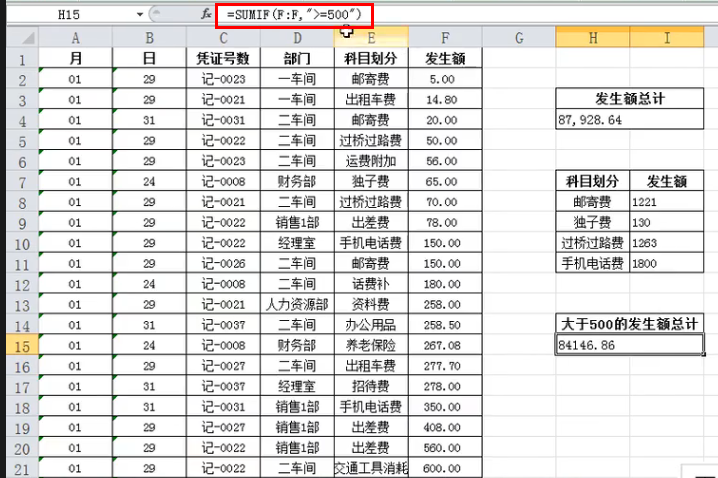Click the Name Box showing H15
Screen dimensions: 718x478
tap(68, 16)
